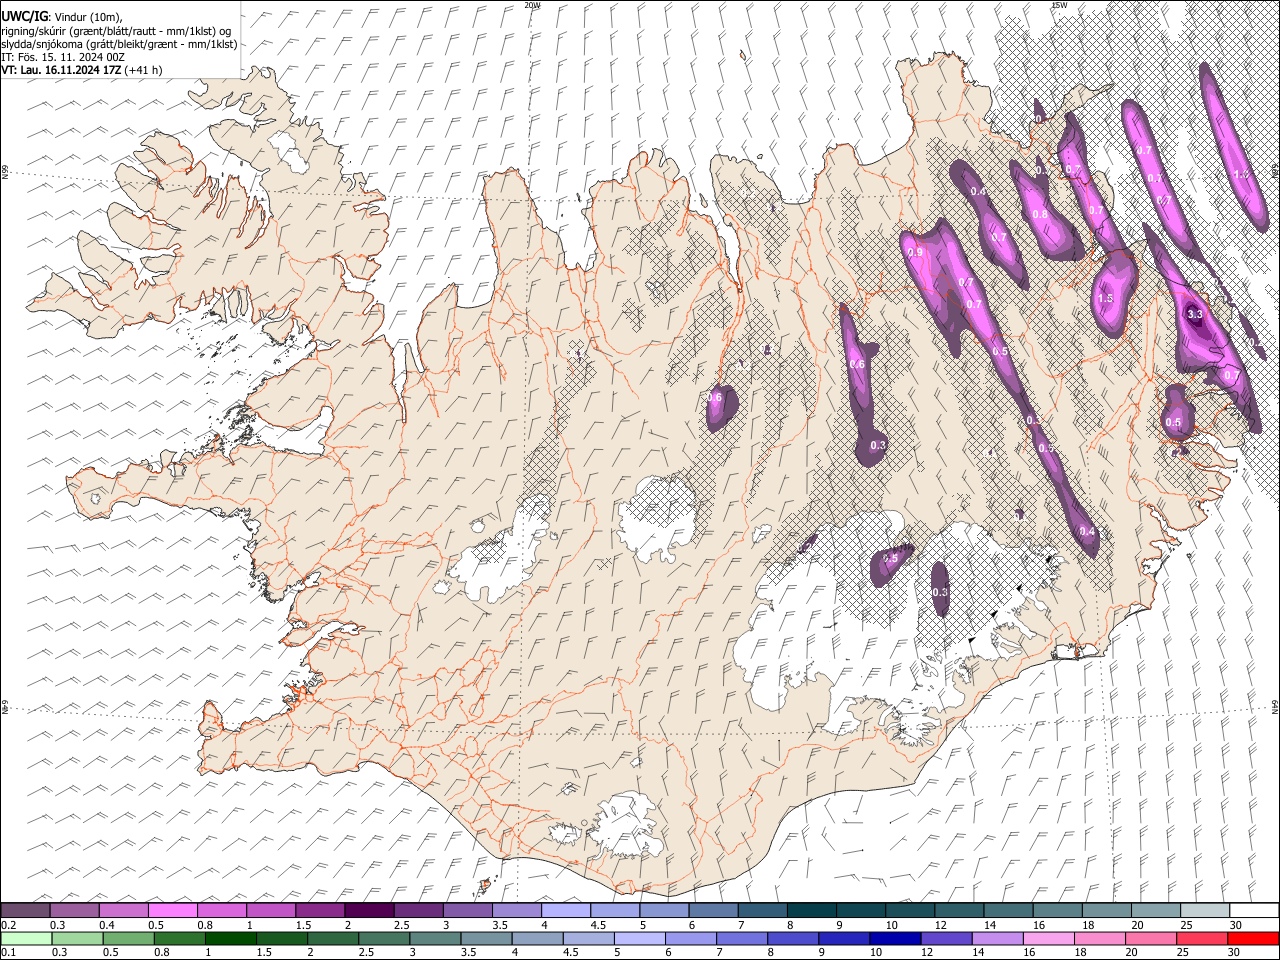Click the 0.8 snowfall value label
This screenshot has width=1280, height=960.
(1039, 214)
